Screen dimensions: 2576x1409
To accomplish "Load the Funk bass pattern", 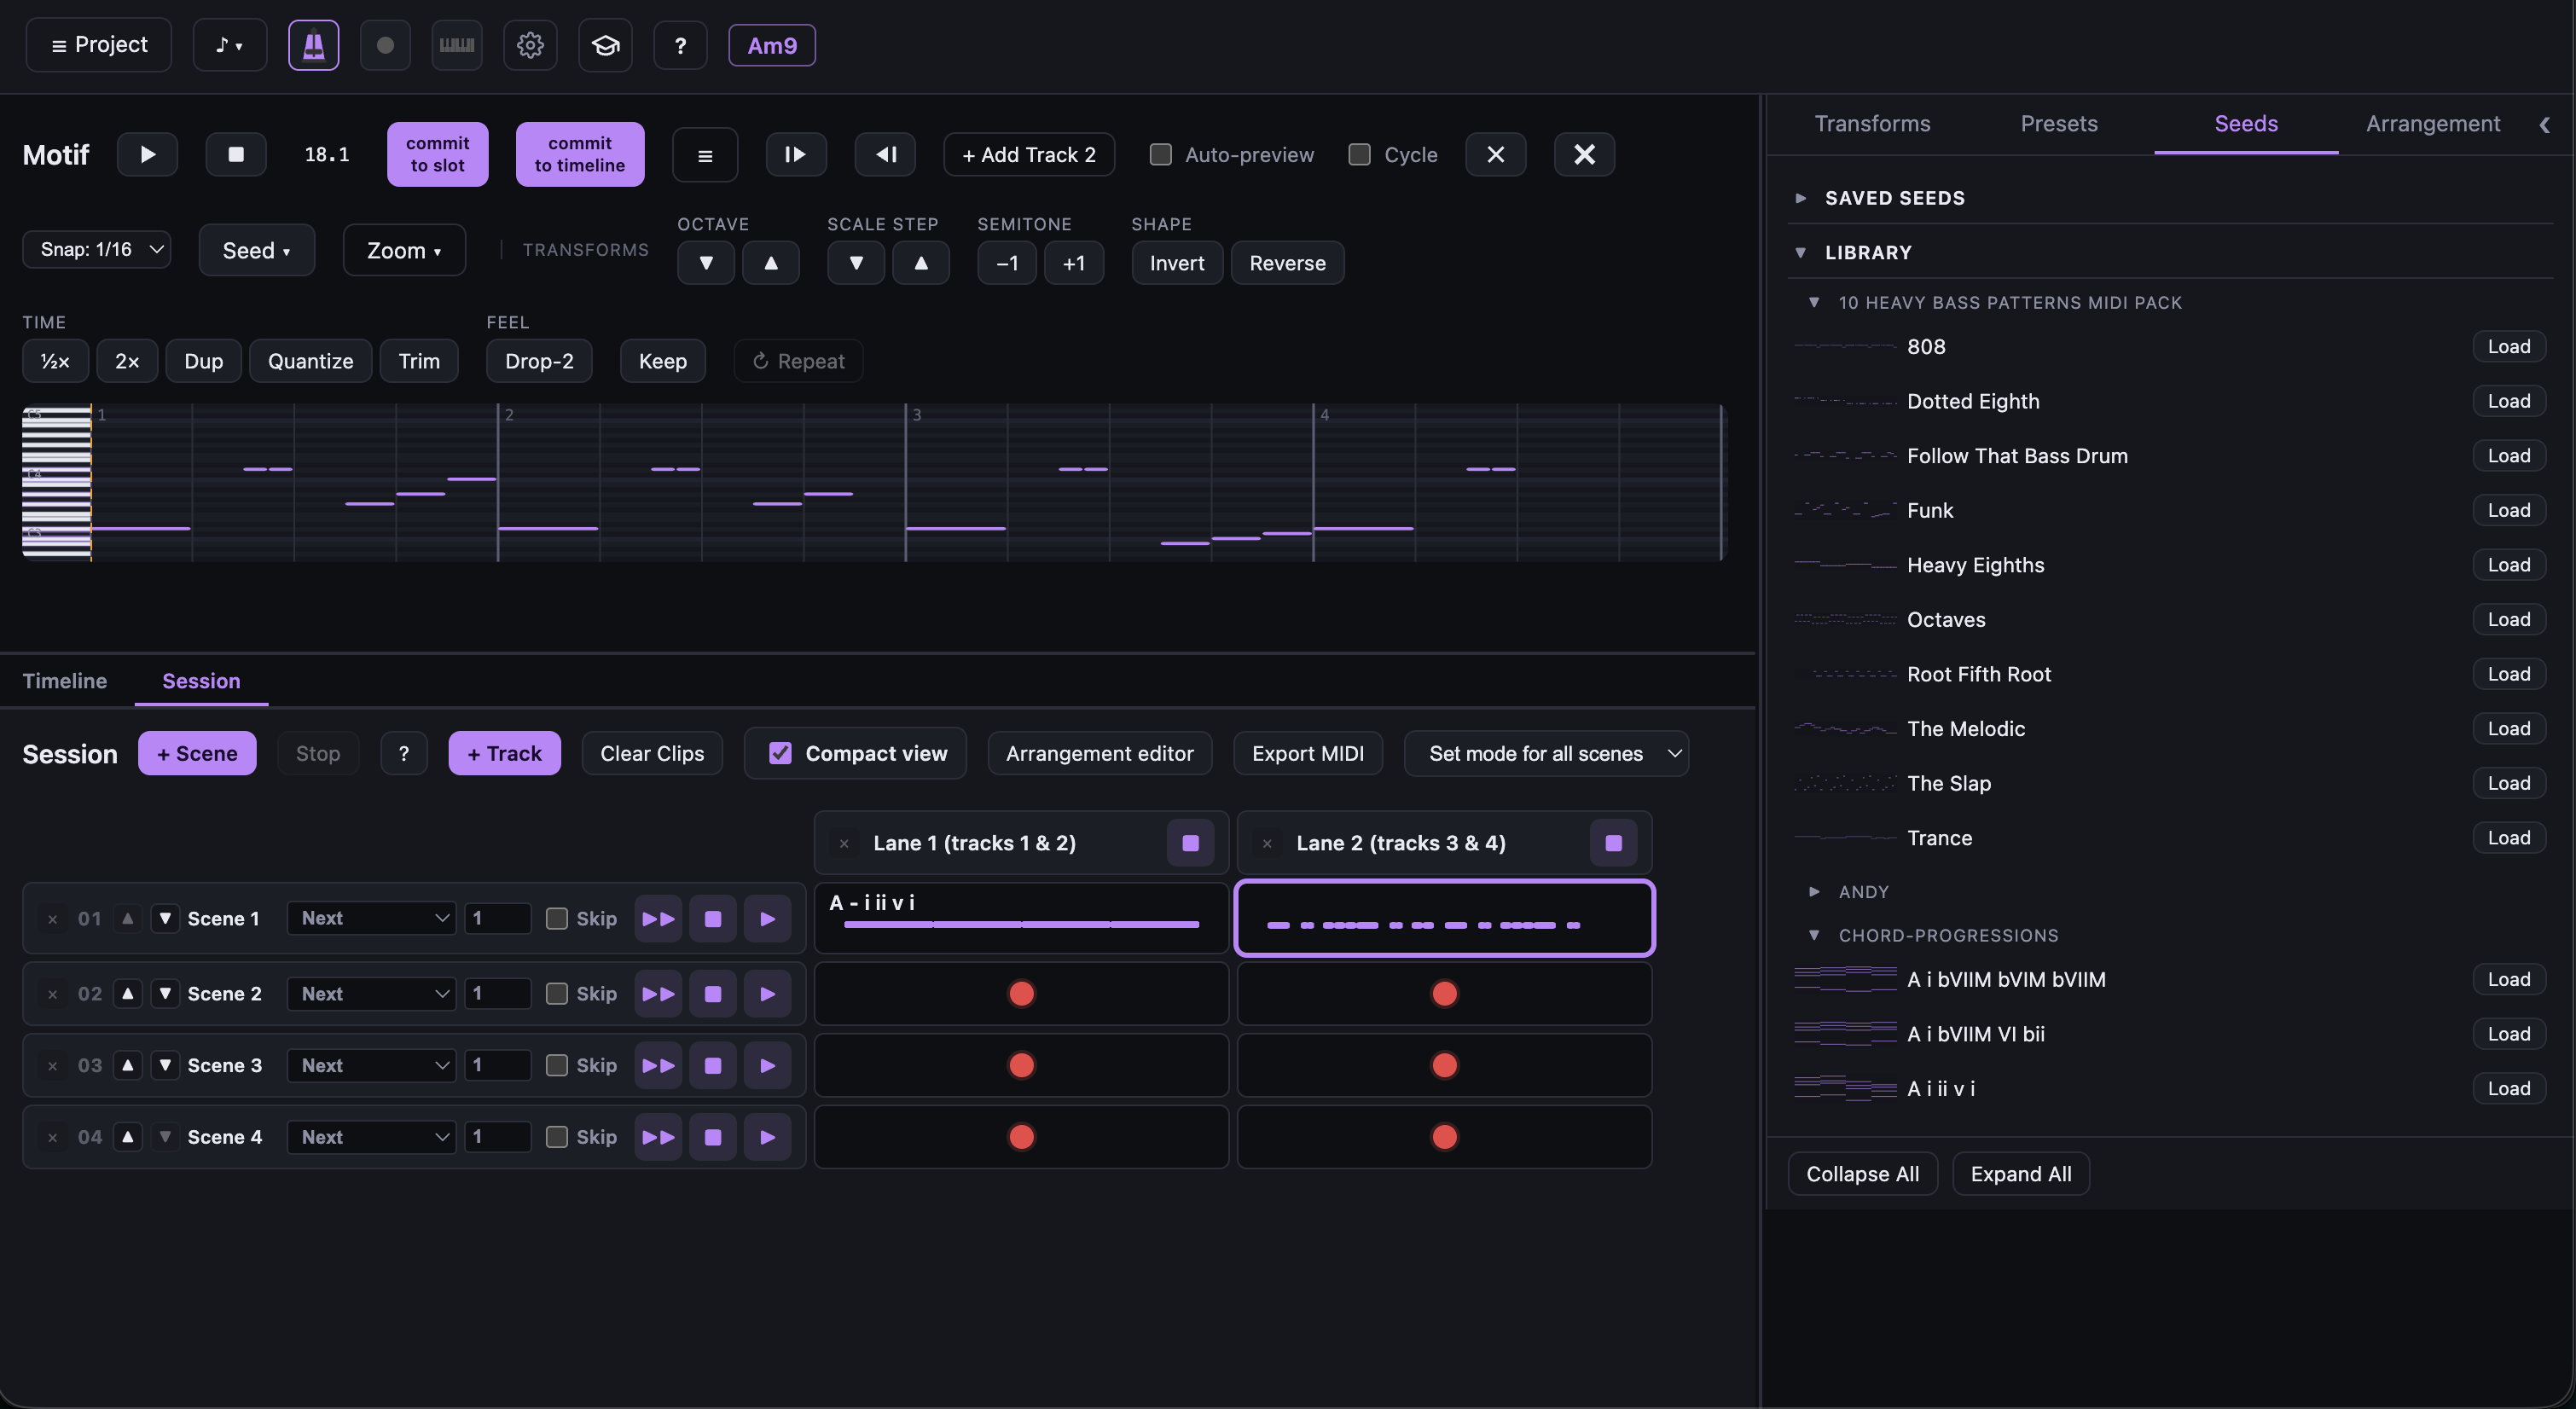I will pyautogui.click(x=2508, y=510).
